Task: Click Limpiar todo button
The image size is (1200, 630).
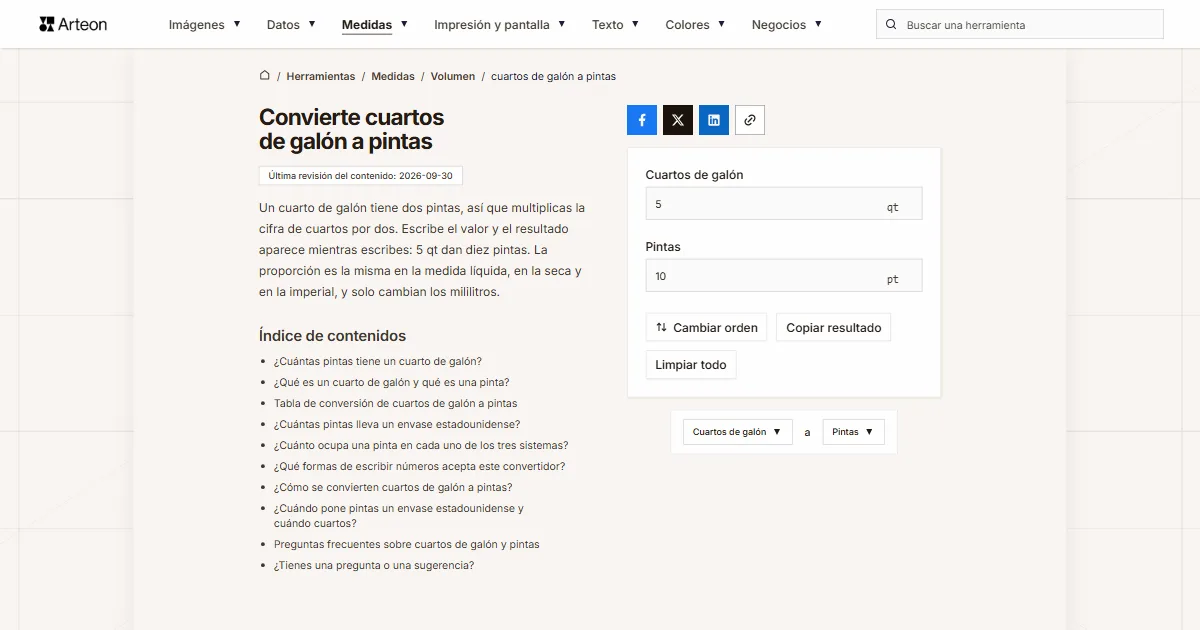Action: (x=691, y=365)
